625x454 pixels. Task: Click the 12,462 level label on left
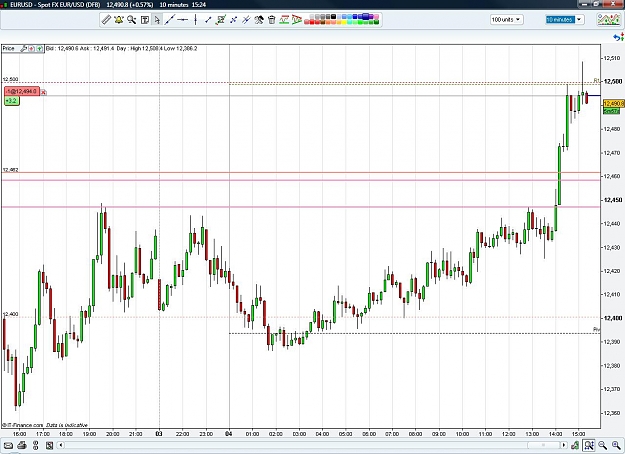(x=10, y=170)
